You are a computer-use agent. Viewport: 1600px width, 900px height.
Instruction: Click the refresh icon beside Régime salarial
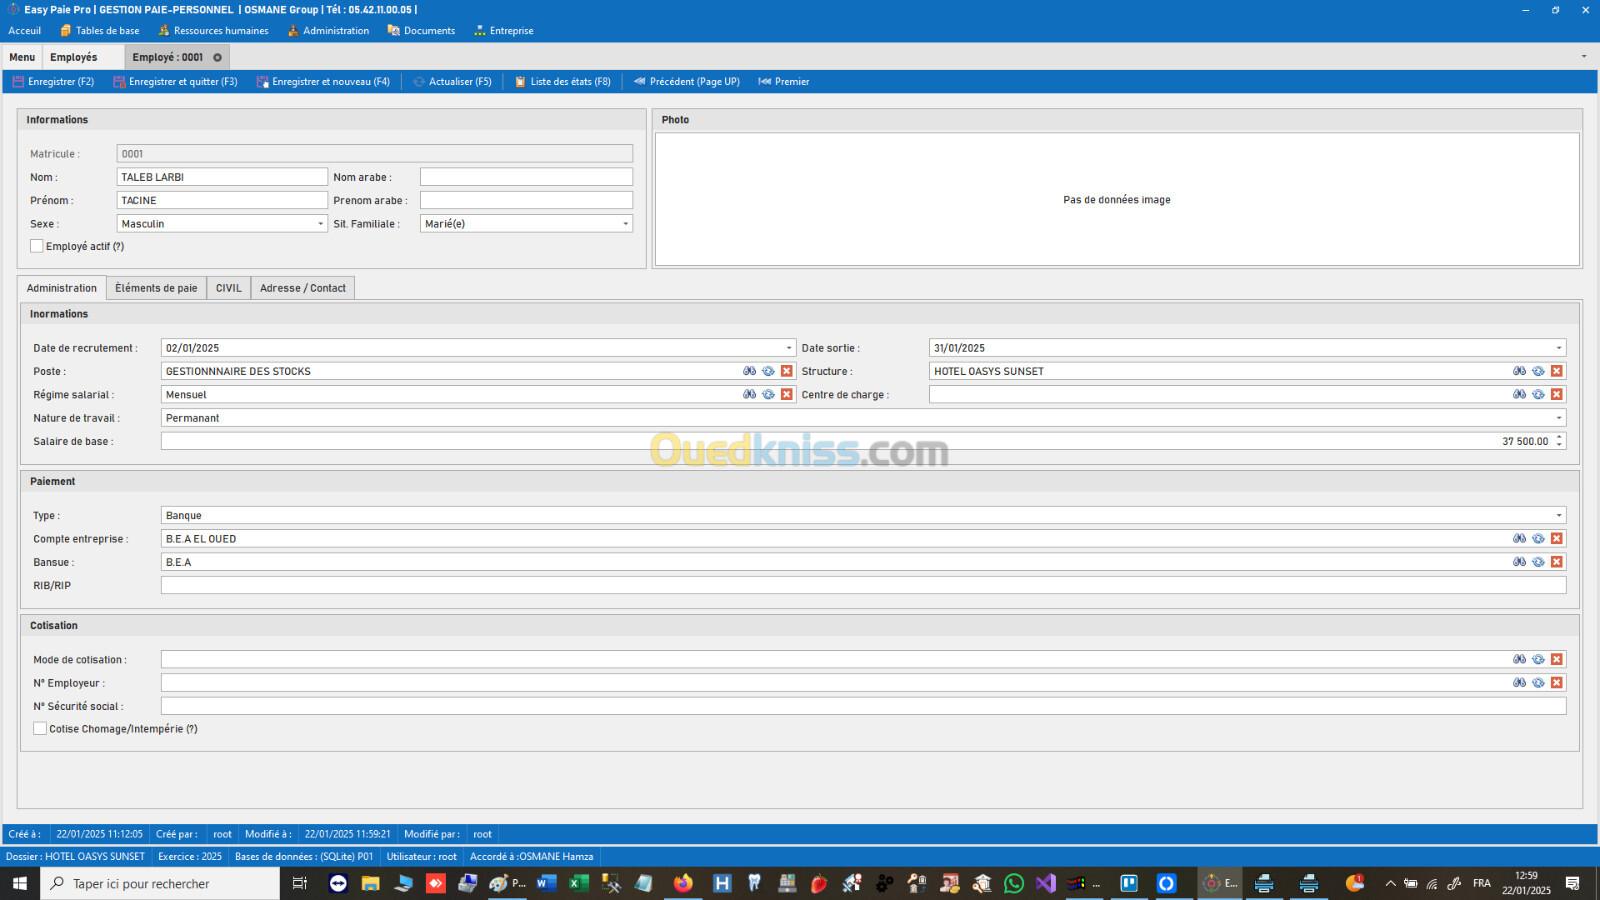768,395
